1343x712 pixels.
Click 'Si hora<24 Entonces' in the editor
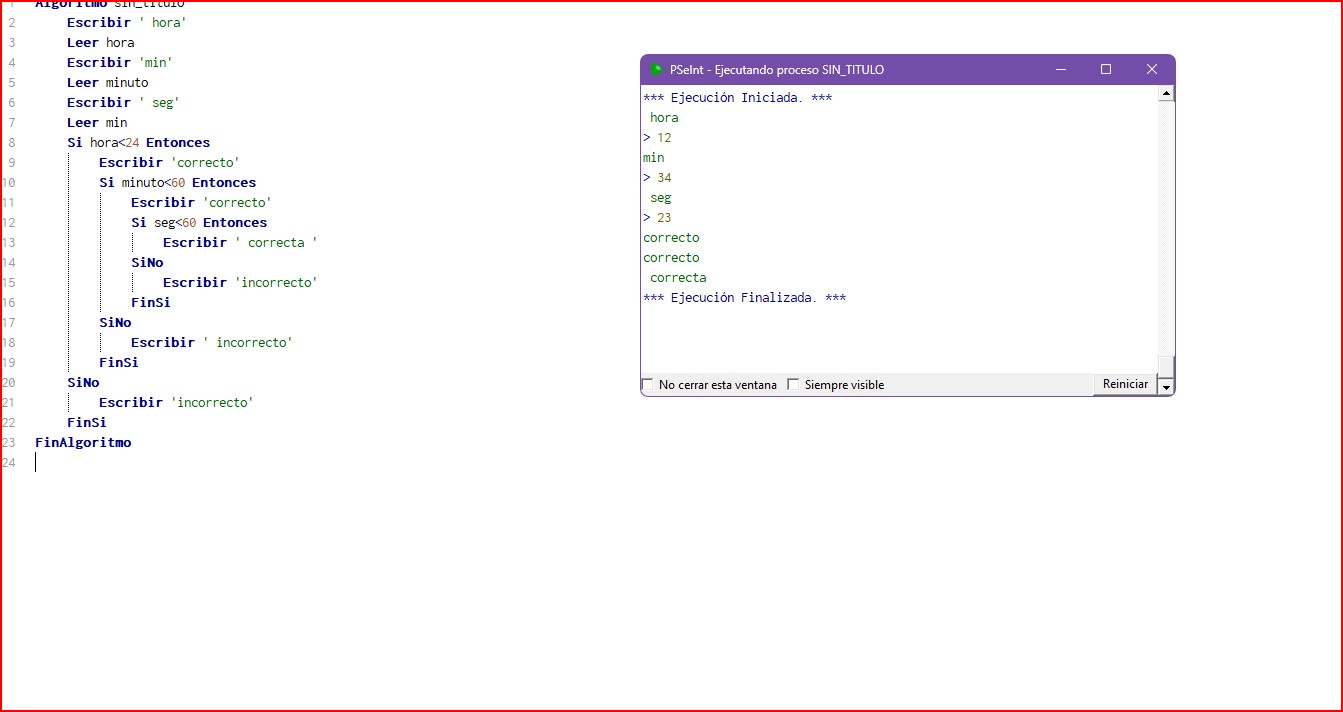[x=138, y=143]
